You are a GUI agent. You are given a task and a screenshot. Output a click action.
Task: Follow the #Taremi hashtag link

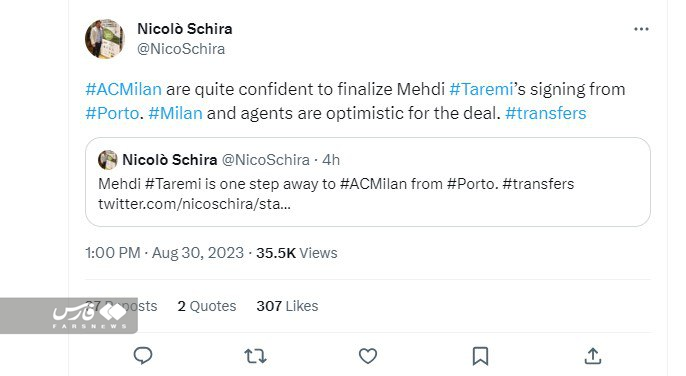click(x=481, y=89)
